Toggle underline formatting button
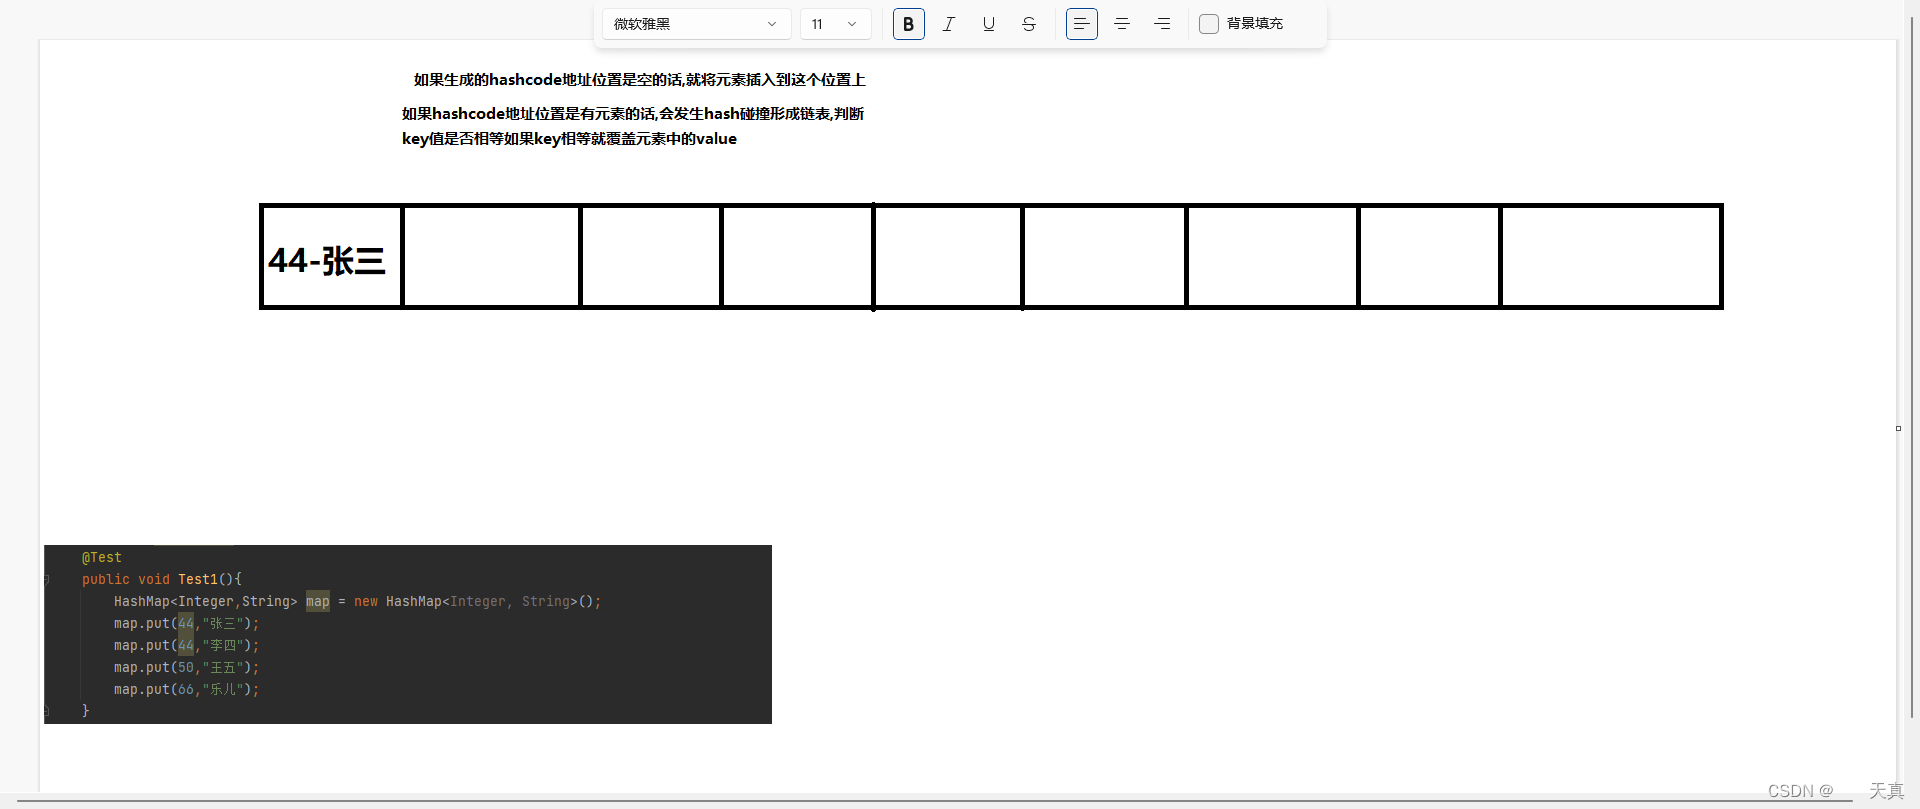 point(988,24)
